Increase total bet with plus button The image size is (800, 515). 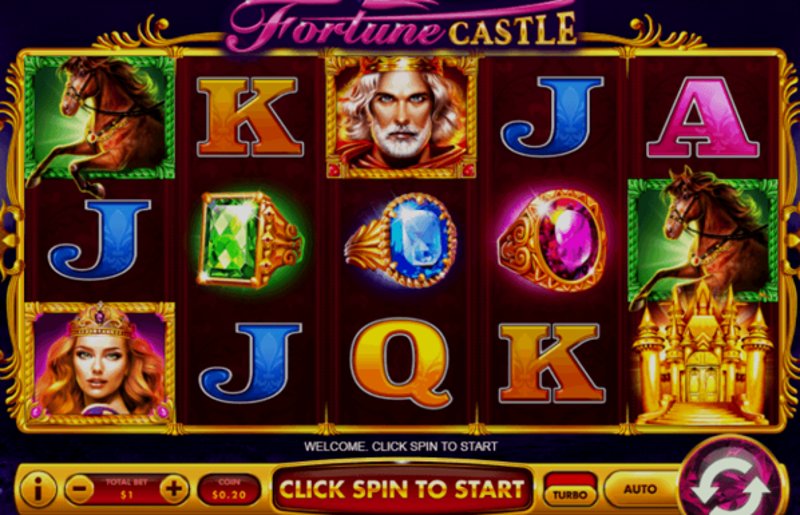174,489
